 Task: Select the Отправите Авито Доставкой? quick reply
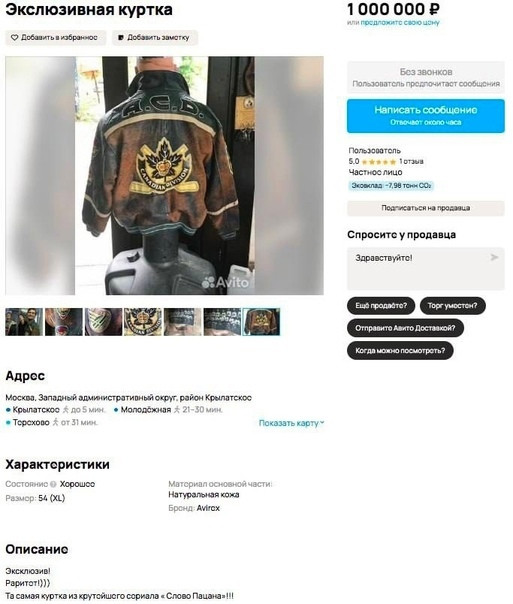click(405, 328)
